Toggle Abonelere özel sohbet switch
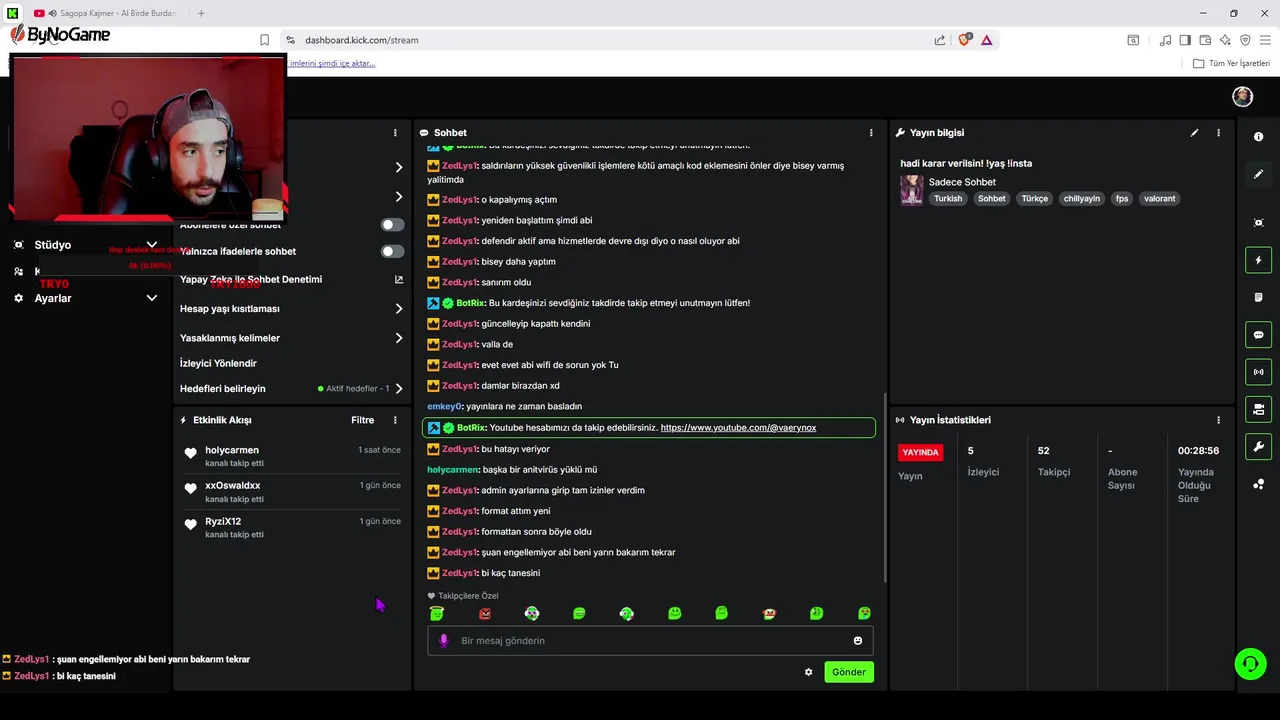 (393, 225)
